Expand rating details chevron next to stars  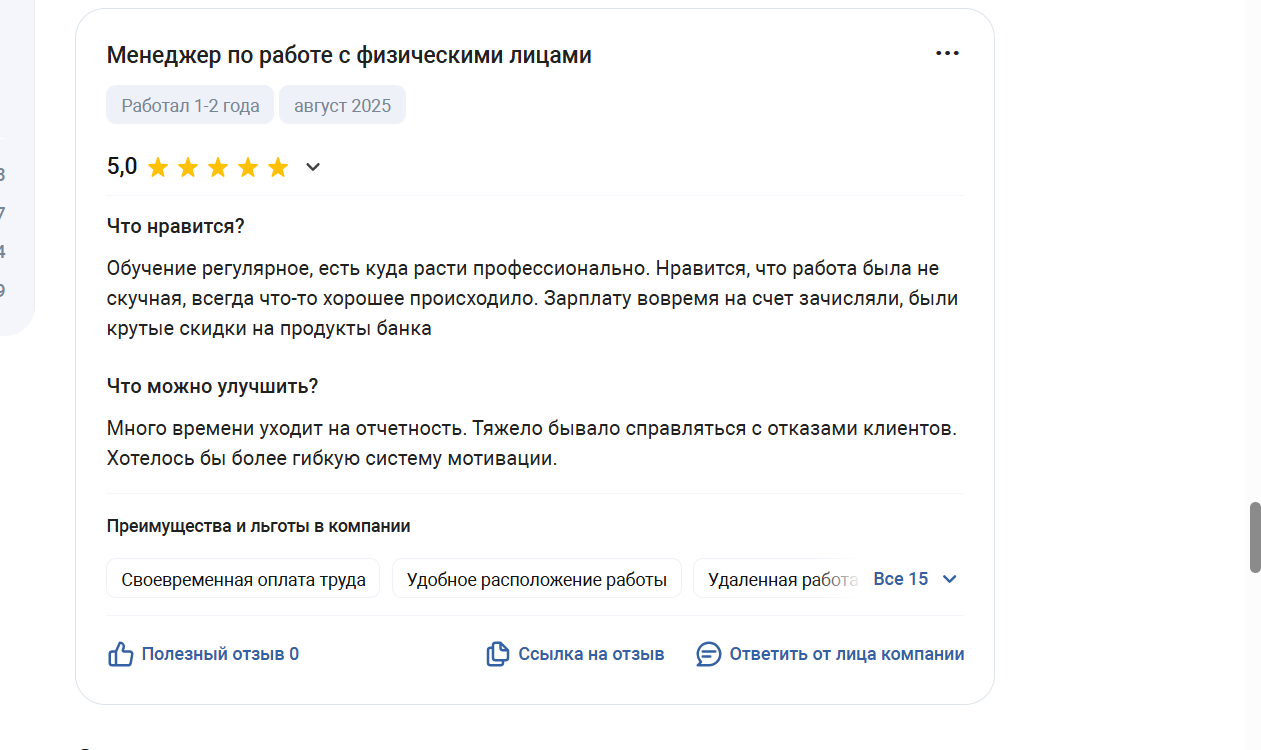pos(313,167)
